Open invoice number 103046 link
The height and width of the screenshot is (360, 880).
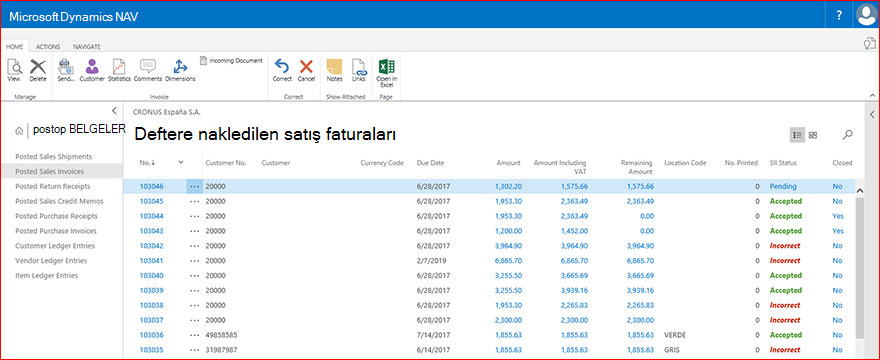[152, 186]
